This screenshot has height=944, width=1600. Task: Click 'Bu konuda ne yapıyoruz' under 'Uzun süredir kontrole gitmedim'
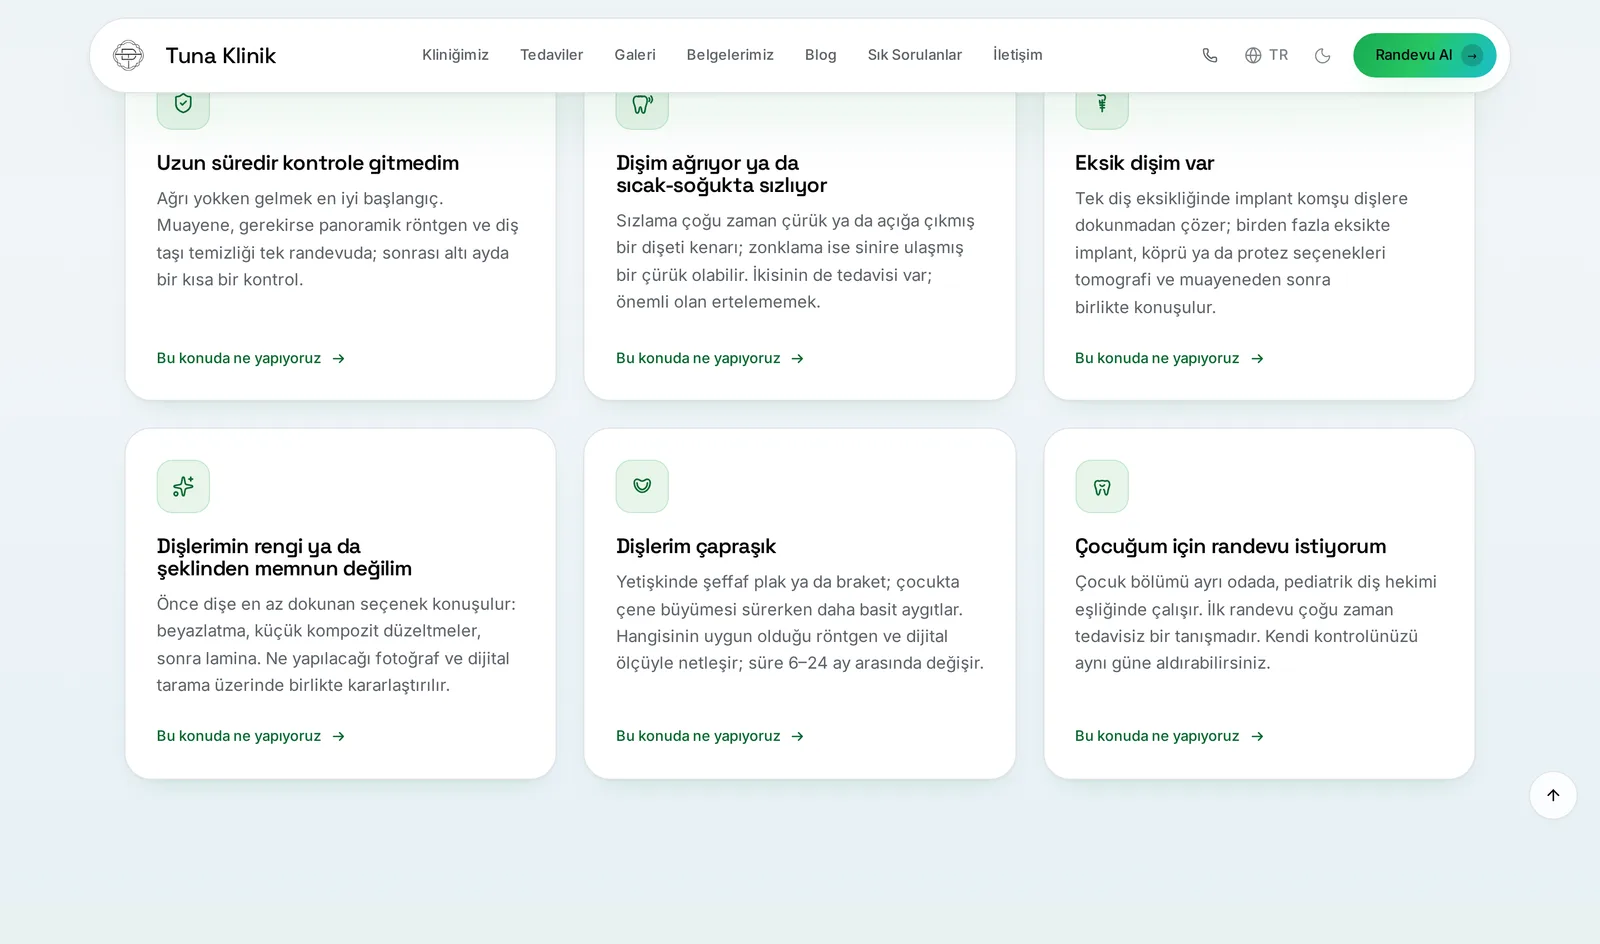coord(251,358)
